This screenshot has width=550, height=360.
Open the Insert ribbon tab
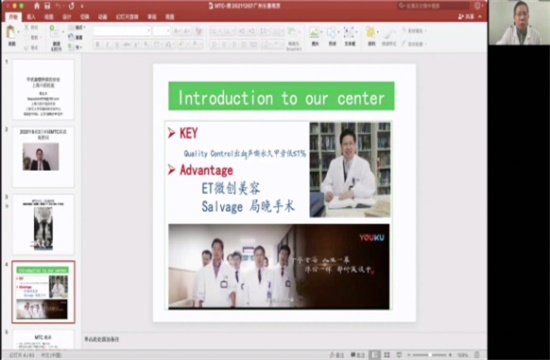(31, 17)
